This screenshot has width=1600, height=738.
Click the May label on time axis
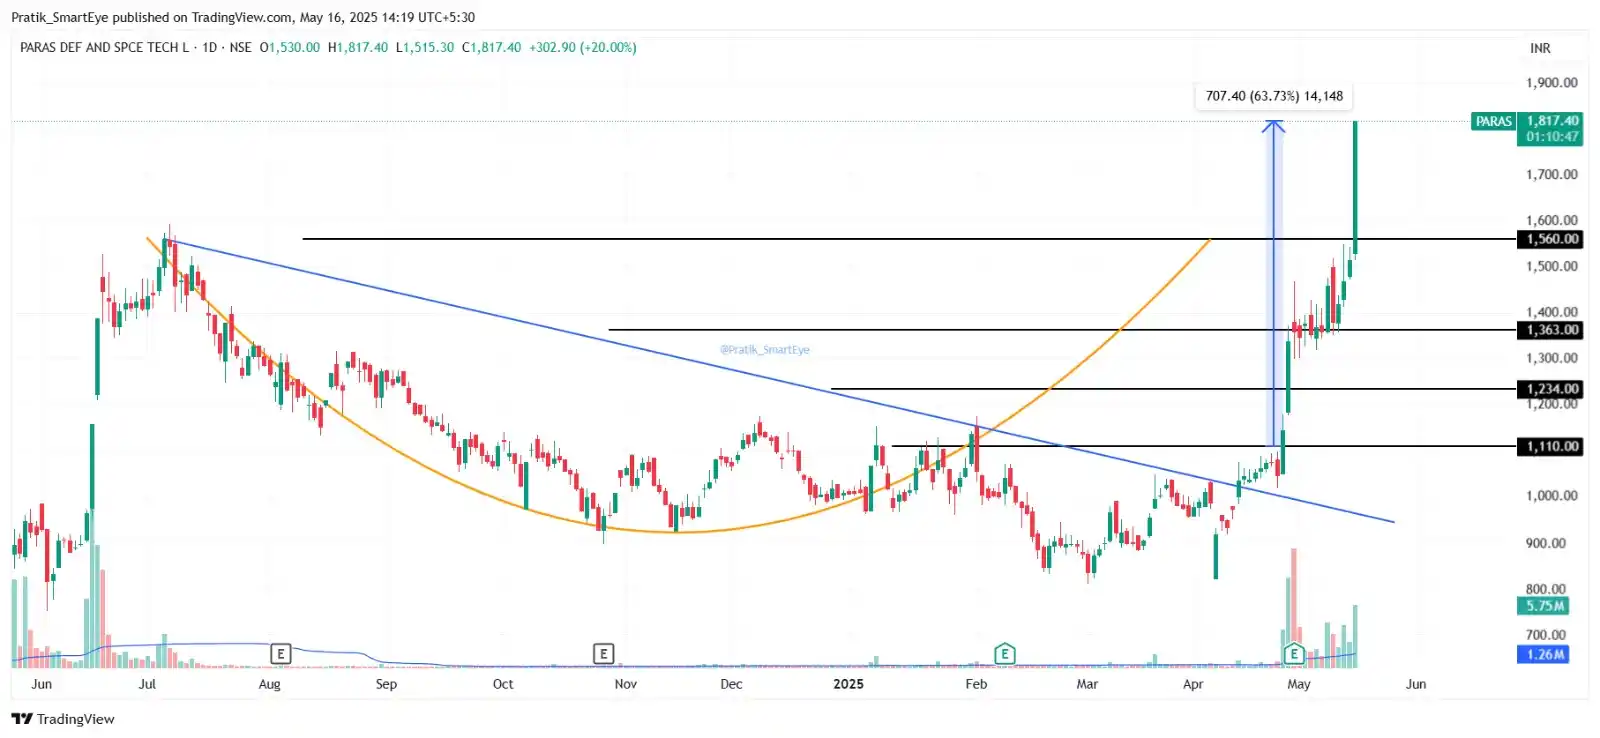click(x=1299, y=684)
